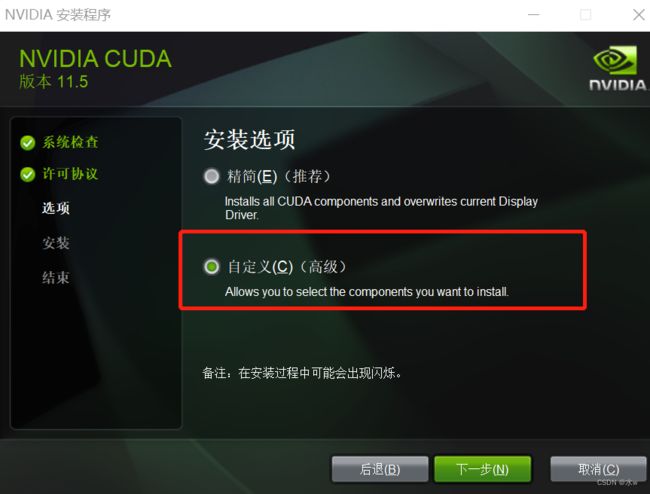Click the 精简(E)（推荐）label text
The width and height of the screenshot is (650, 494).
tap(279, 177)
